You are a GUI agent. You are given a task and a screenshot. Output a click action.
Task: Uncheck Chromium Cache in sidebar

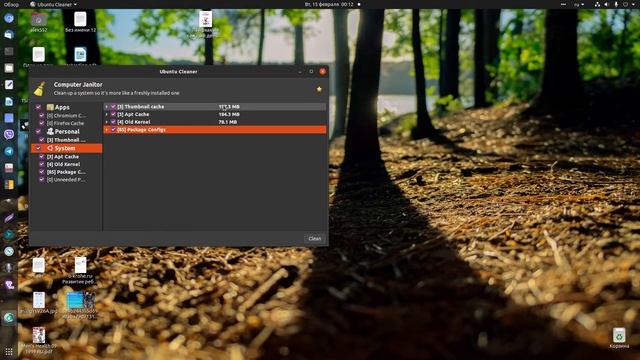[x=41, y=116]
